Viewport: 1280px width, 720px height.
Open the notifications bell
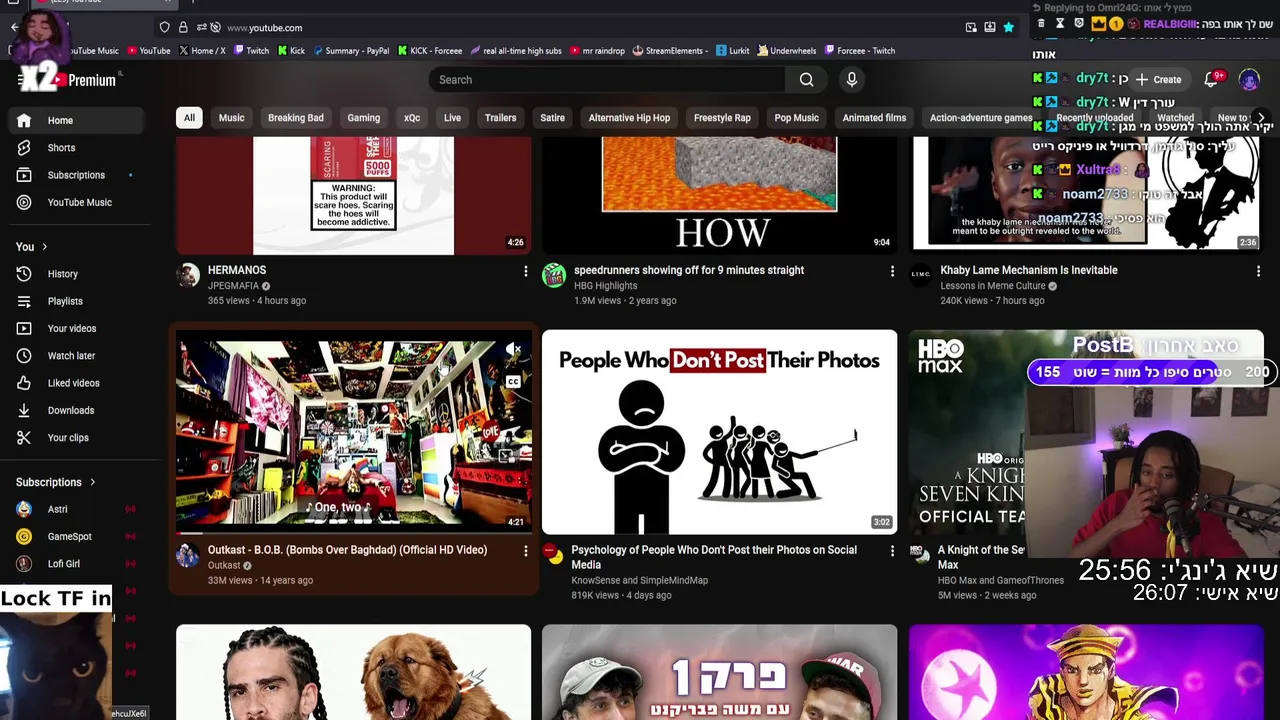[1211, 79]
